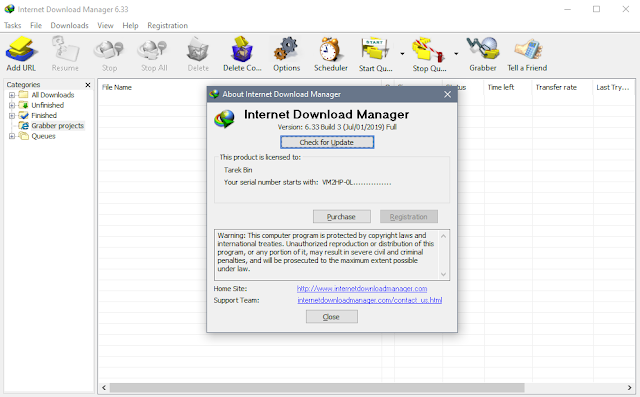
Task: Click the horizontal scrollbar thumb
Action: point(317,388)
